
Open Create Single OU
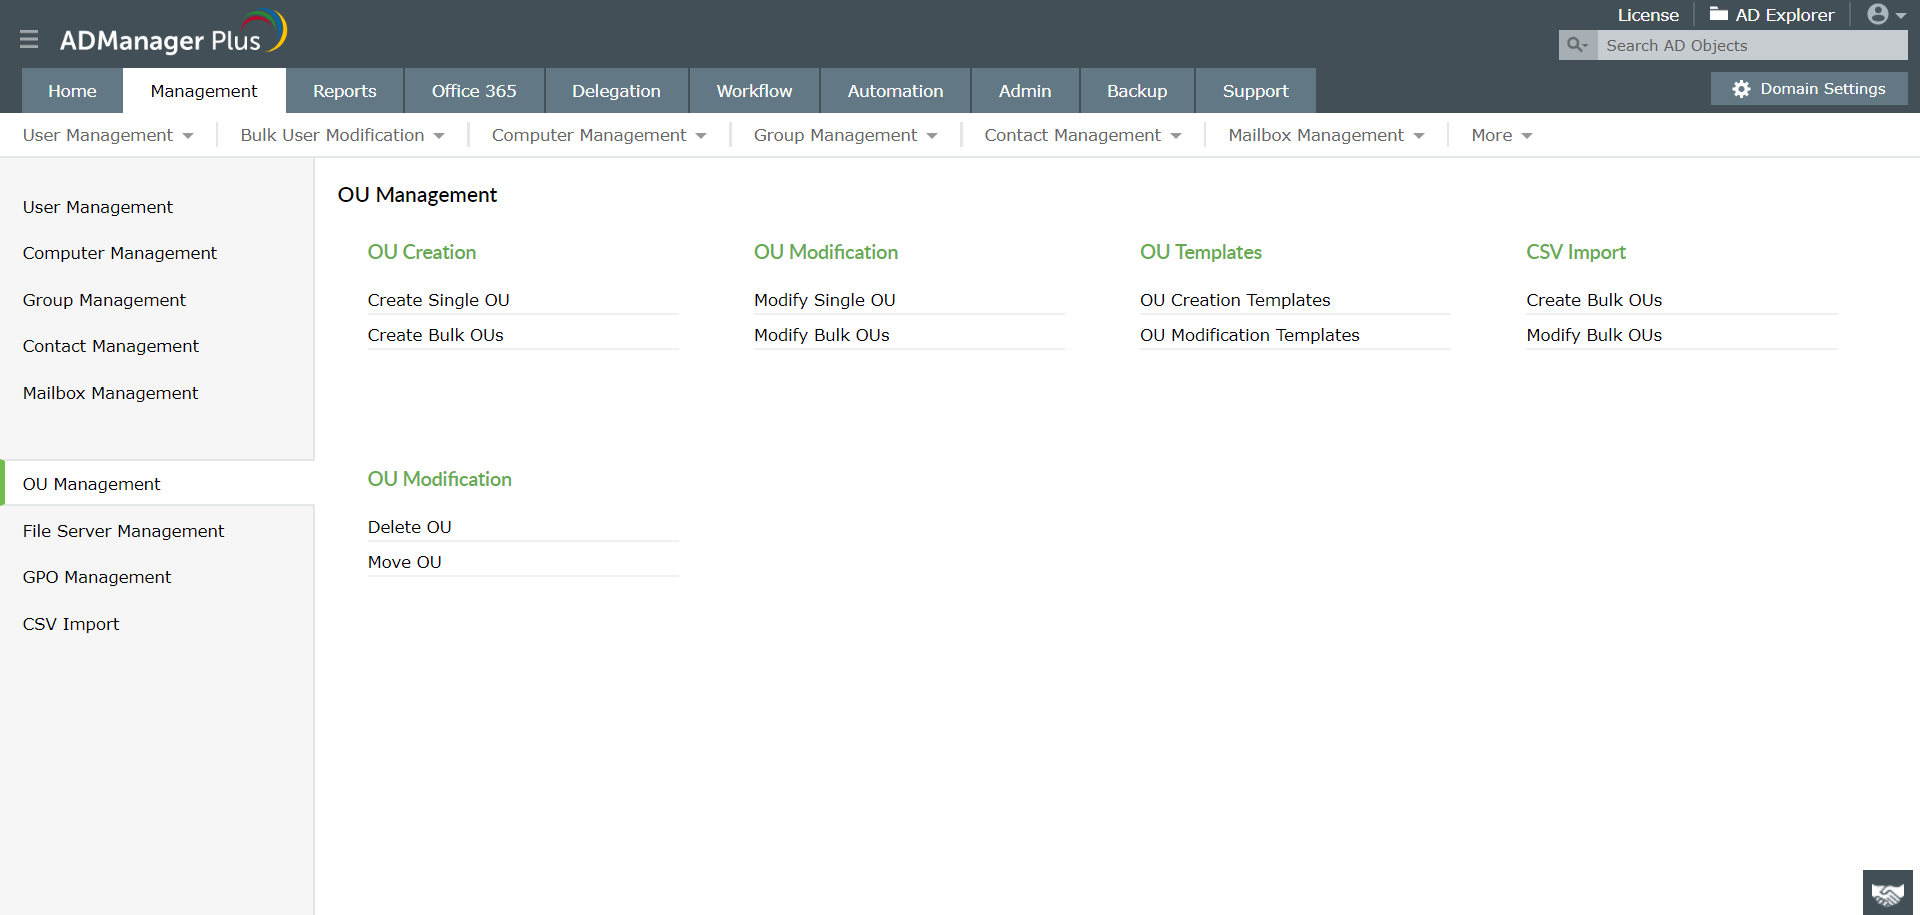click(x=438, y=300)
